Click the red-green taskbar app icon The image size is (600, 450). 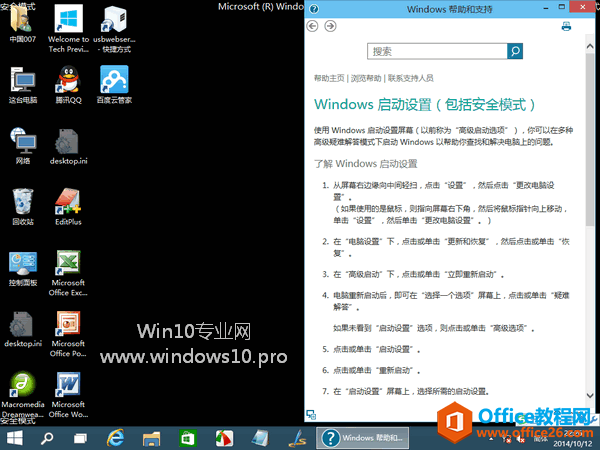click(x=224, y=439)
